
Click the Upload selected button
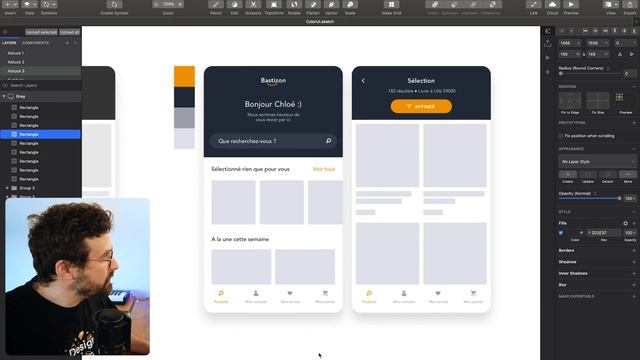[x=41, y=32]
